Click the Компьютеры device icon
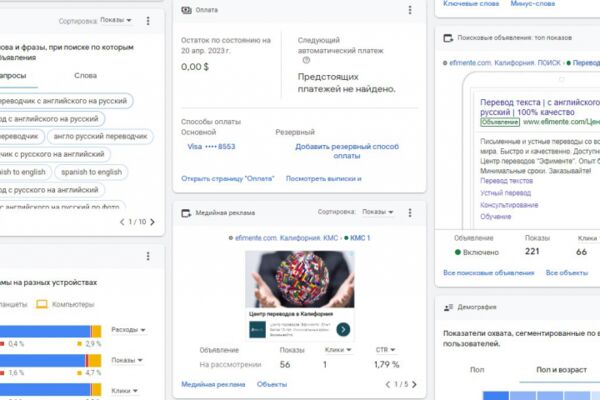This screenshot has width=600, height=400. coord(42,304)
